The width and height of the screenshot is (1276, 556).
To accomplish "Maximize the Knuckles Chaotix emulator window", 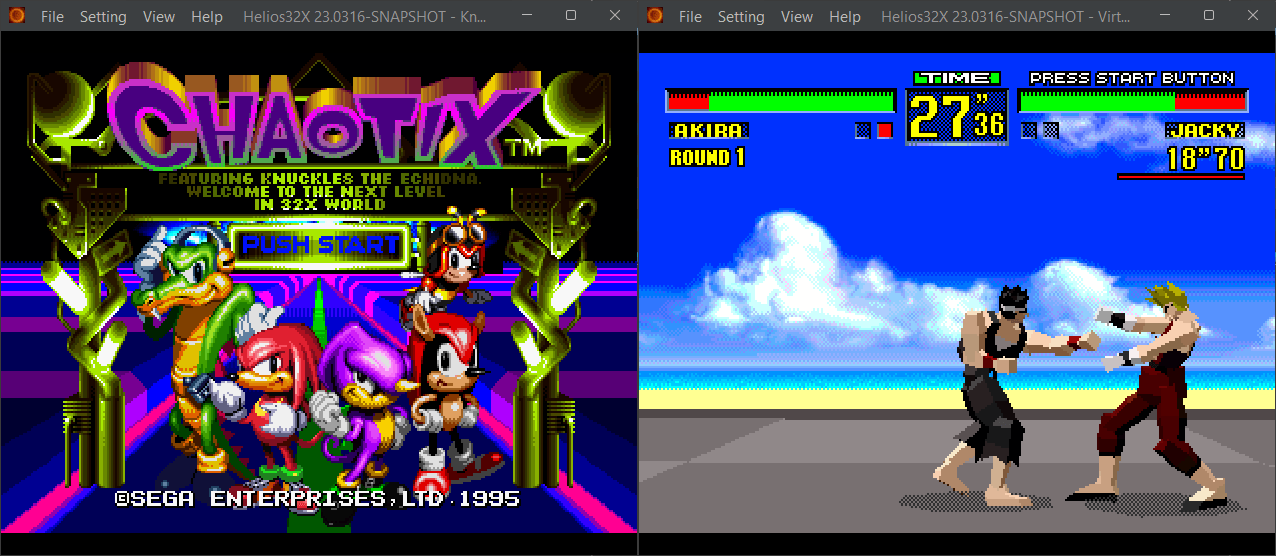I will [x=571, y=16].
